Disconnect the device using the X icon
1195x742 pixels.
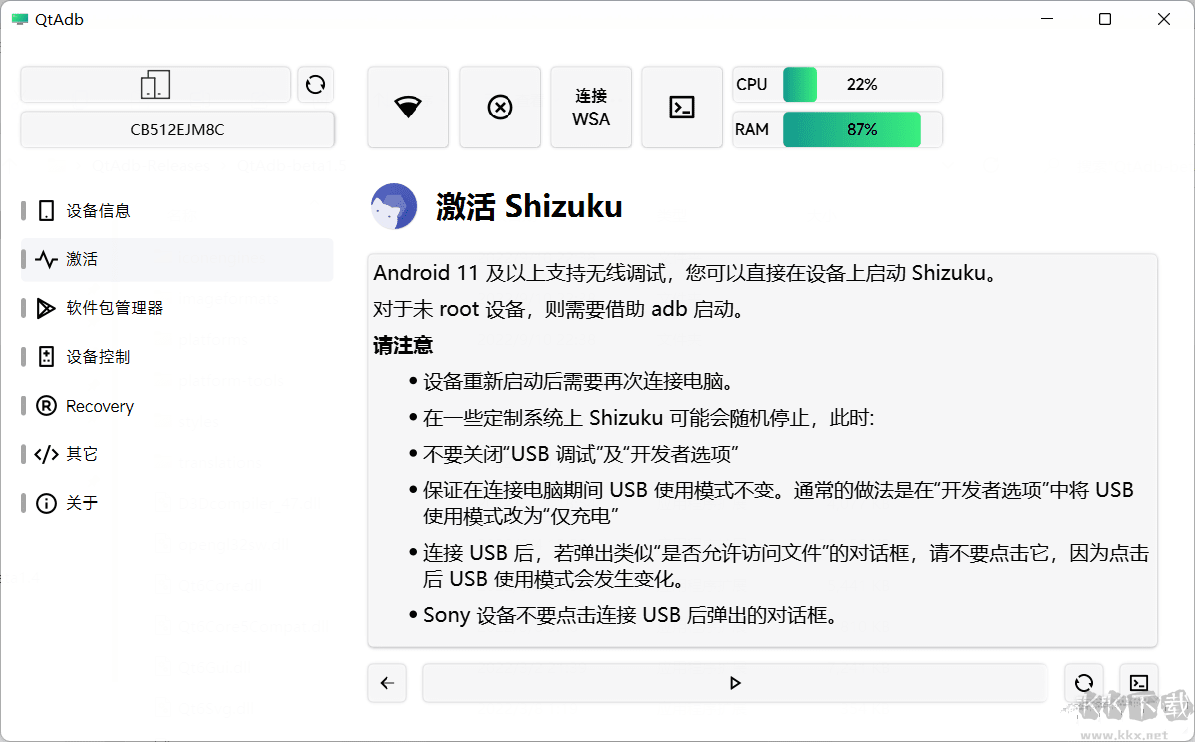(x=499, y=106)
